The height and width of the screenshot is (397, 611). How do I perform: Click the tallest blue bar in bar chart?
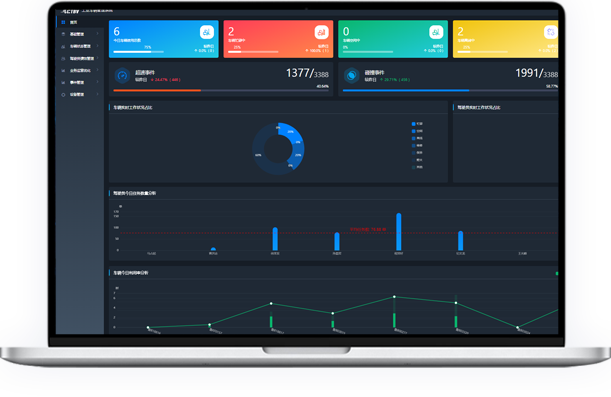pyautogui.click(x=399, y=232)
